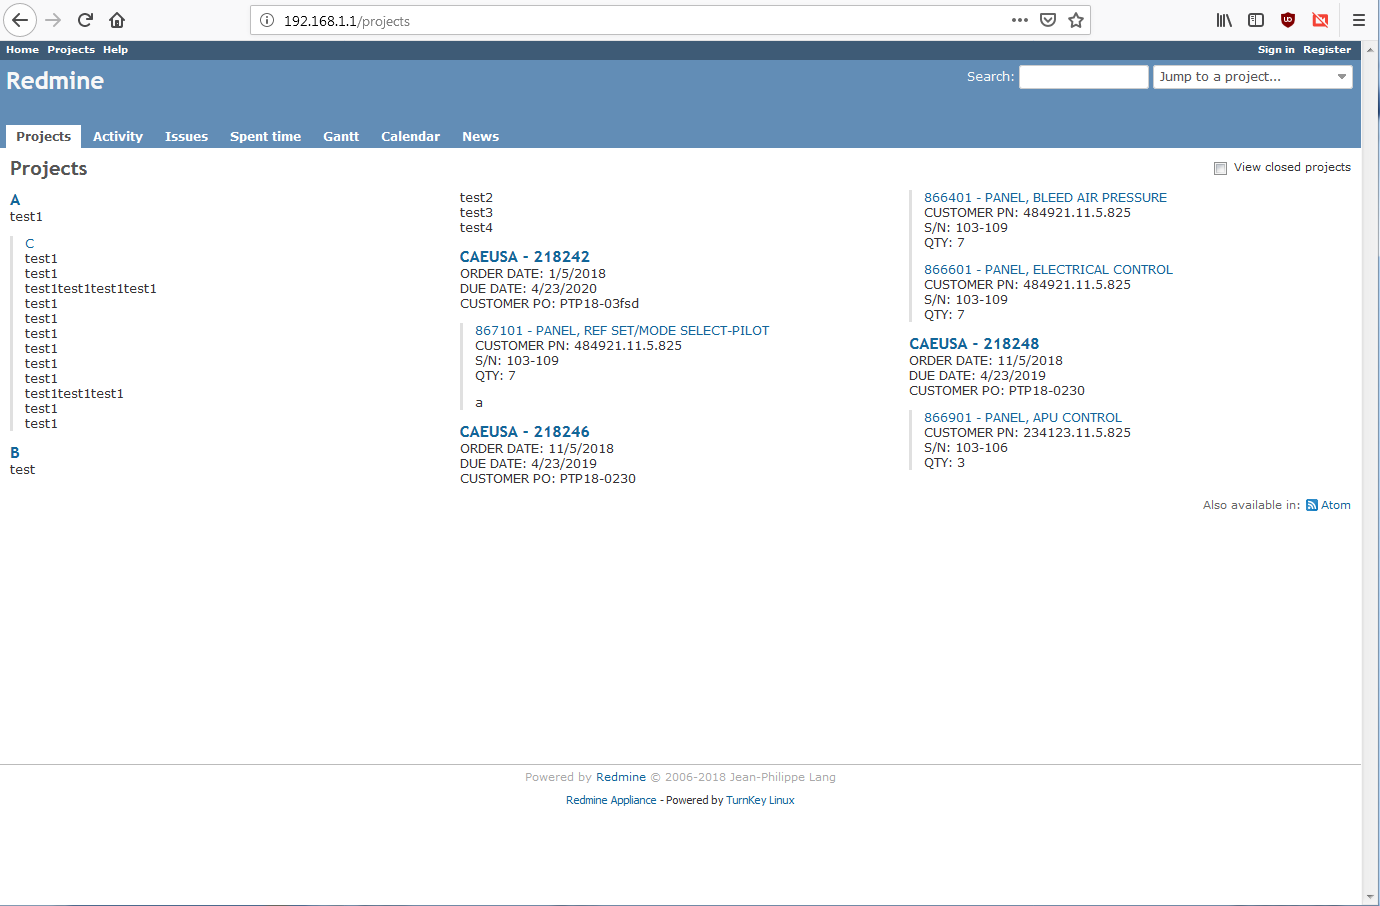Open the Jump to a project dropdown
This screenshot has width=1380, height=906.
click(x=1252, y=77)
